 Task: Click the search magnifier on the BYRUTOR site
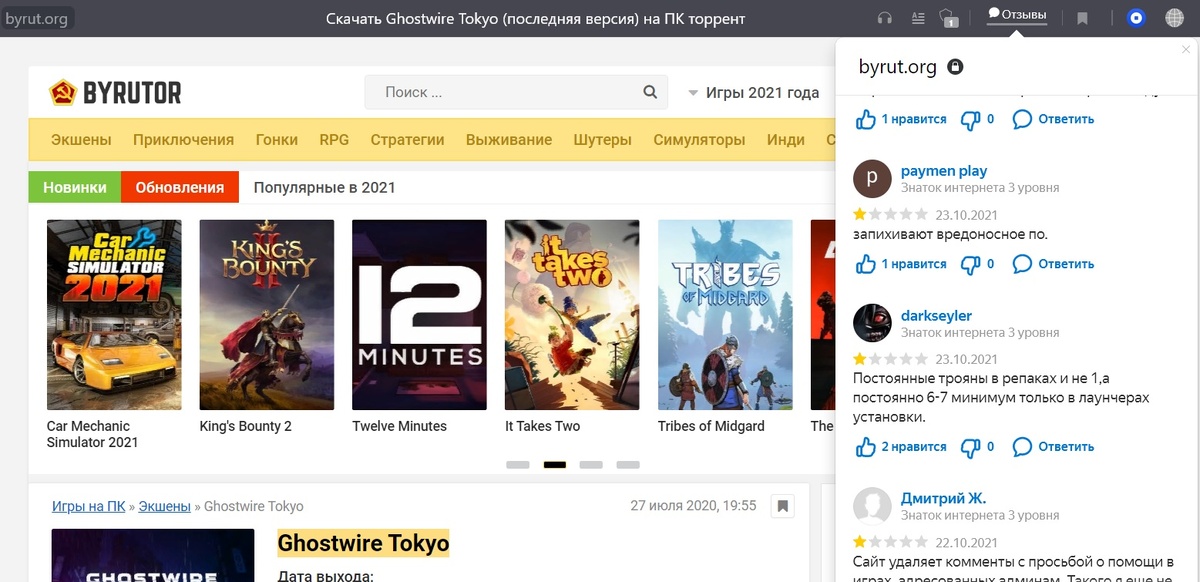point(648,91)
